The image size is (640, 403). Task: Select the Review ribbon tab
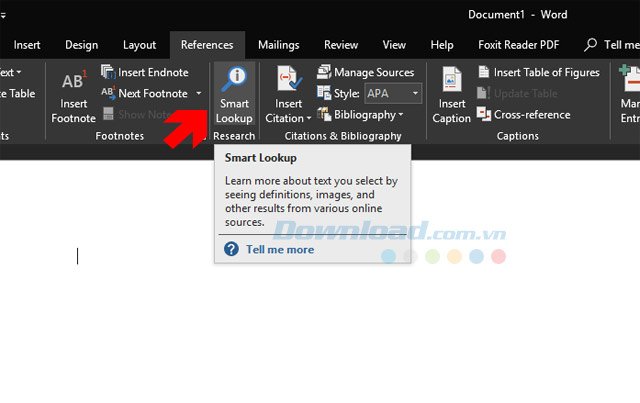(341, 45)
